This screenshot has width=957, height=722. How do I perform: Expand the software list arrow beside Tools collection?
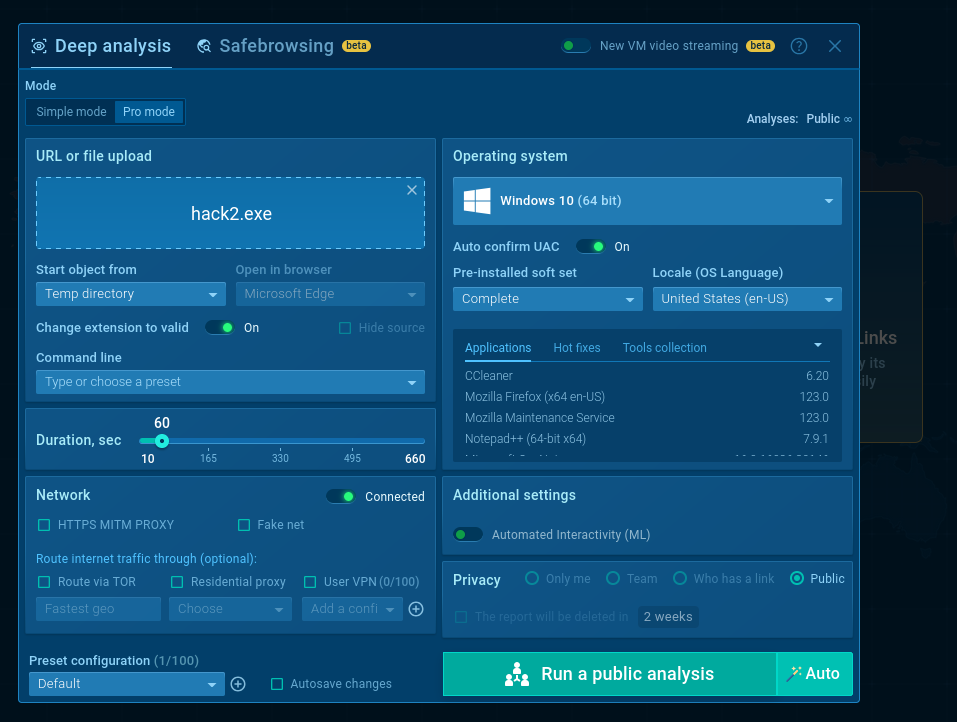pos(818,345)
